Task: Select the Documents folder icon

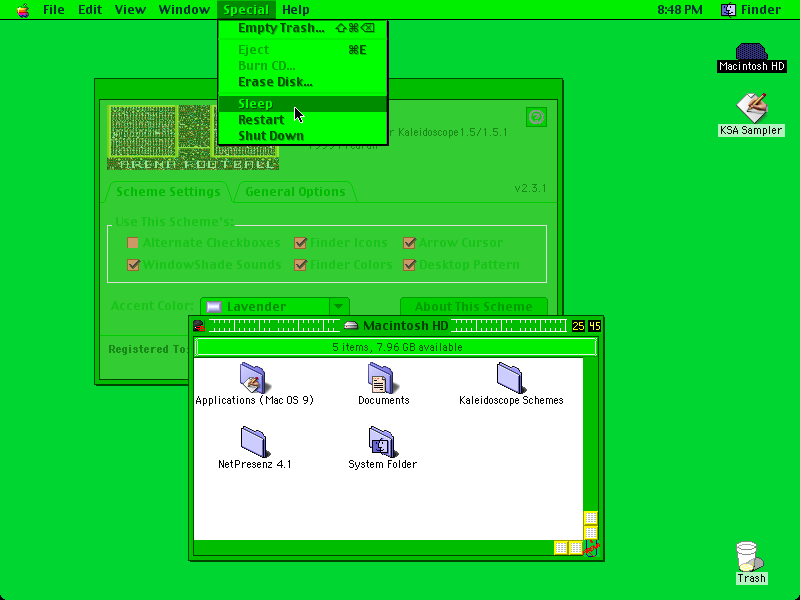Action: 381,378
